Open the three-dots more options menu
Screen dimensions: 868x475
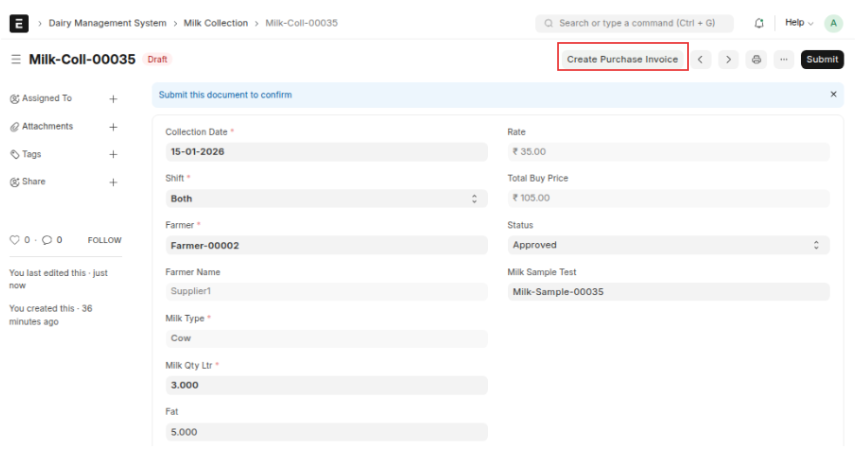[x=784, y=59]
